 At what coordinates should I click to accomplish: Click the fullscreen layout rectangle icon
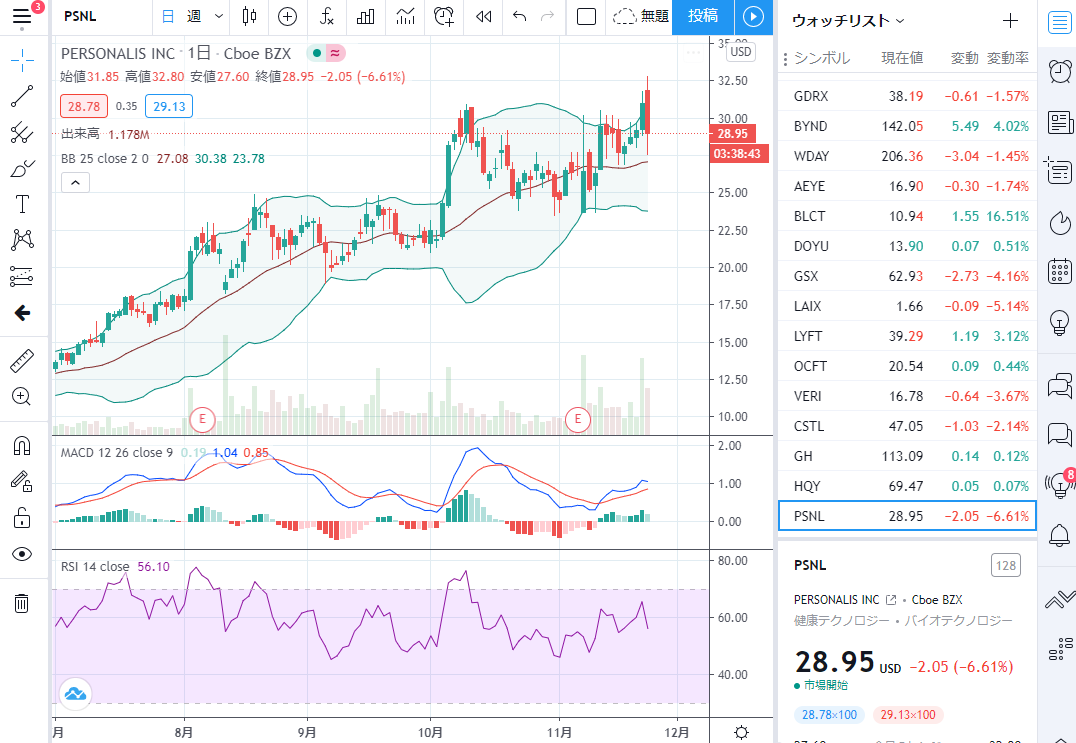click(x=587, y=16)
